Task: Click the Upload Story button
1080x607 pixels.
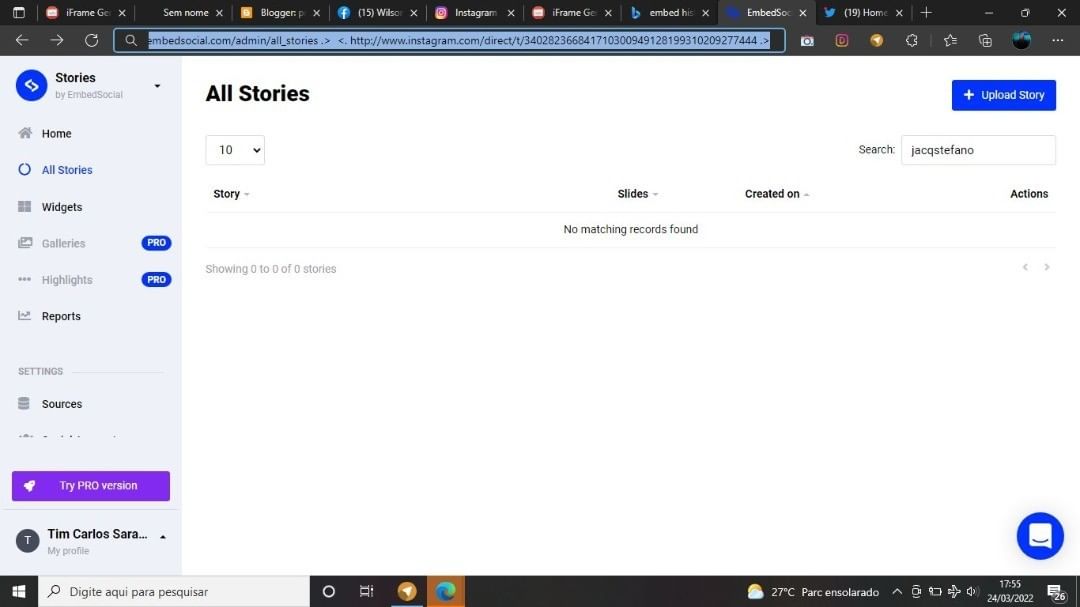Action: tap(1004, 95)
